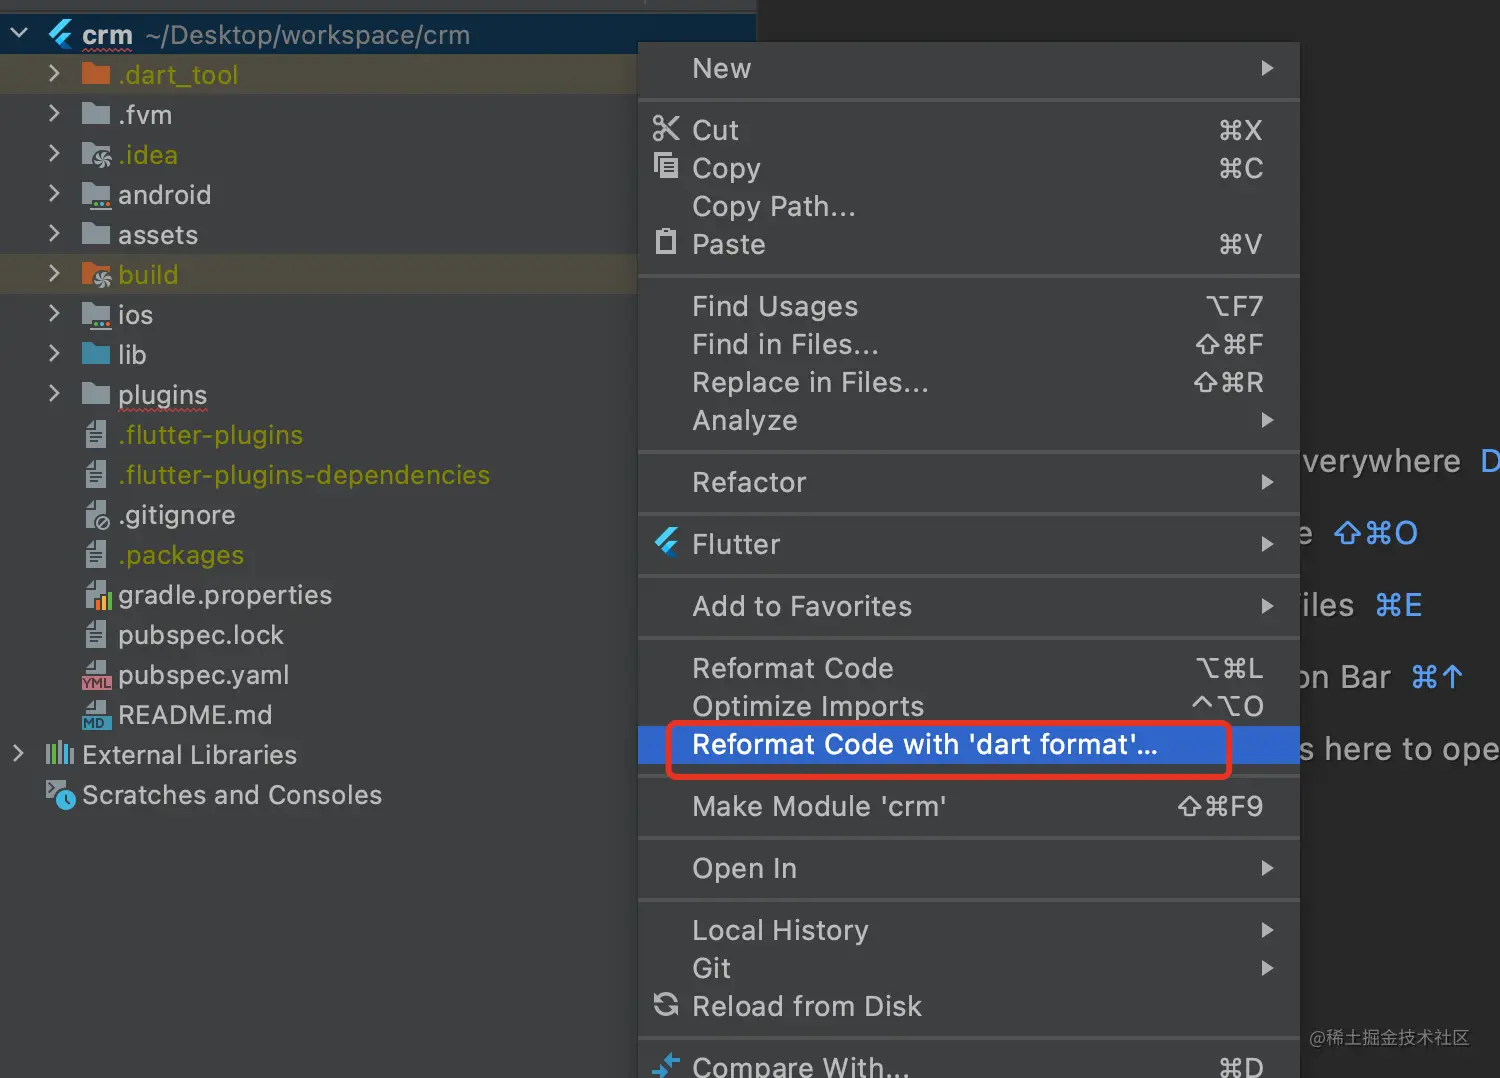Viewport: 1500px width, 1078px height.
Task: Select the README.md file name
Action: point(195,715)
